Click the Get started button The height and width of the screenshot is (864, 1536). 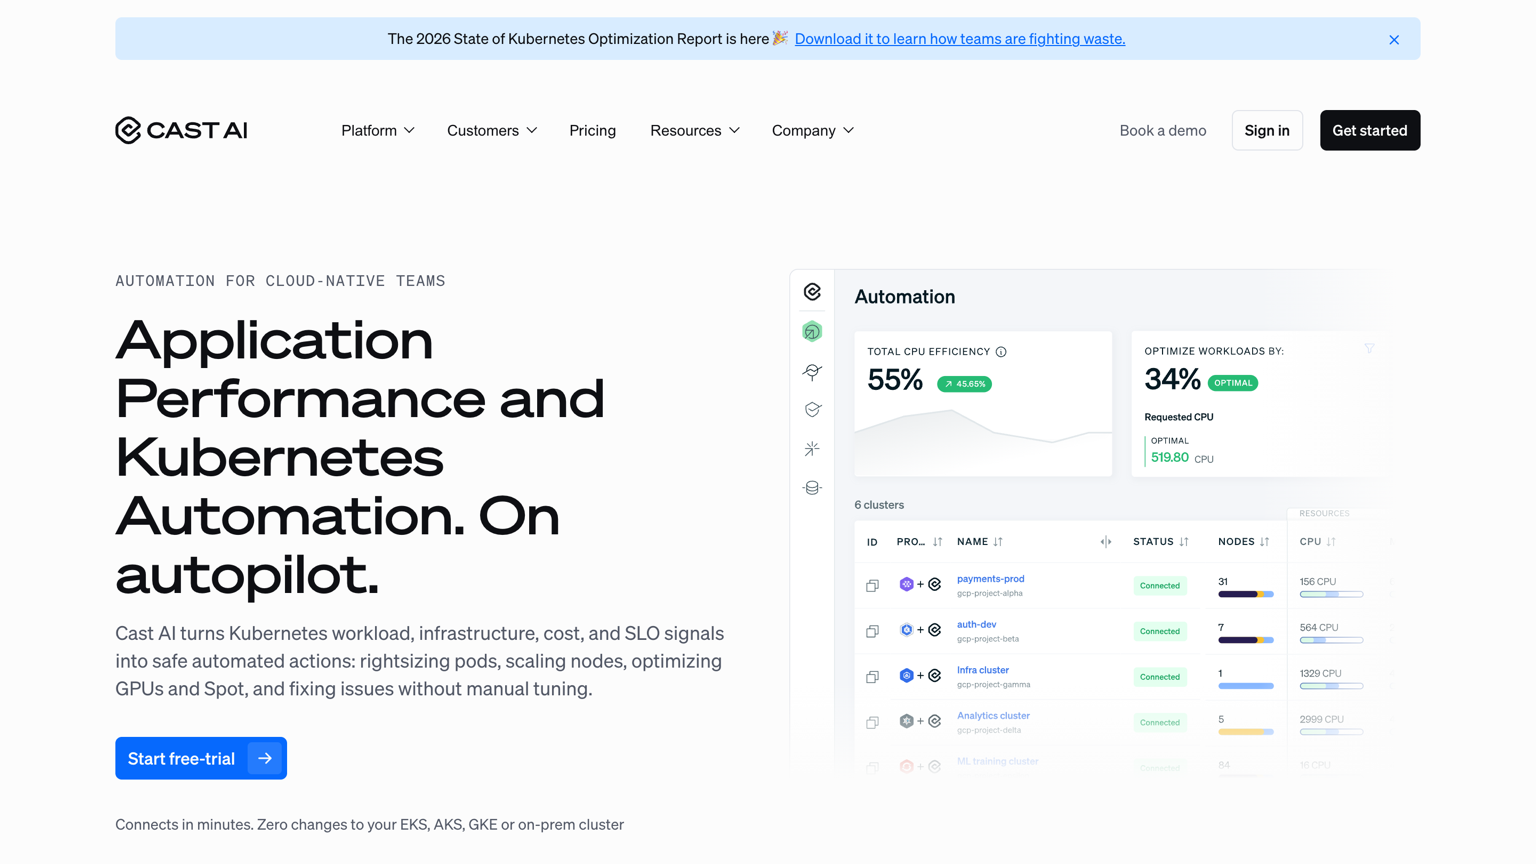(x=1370, y=130)
